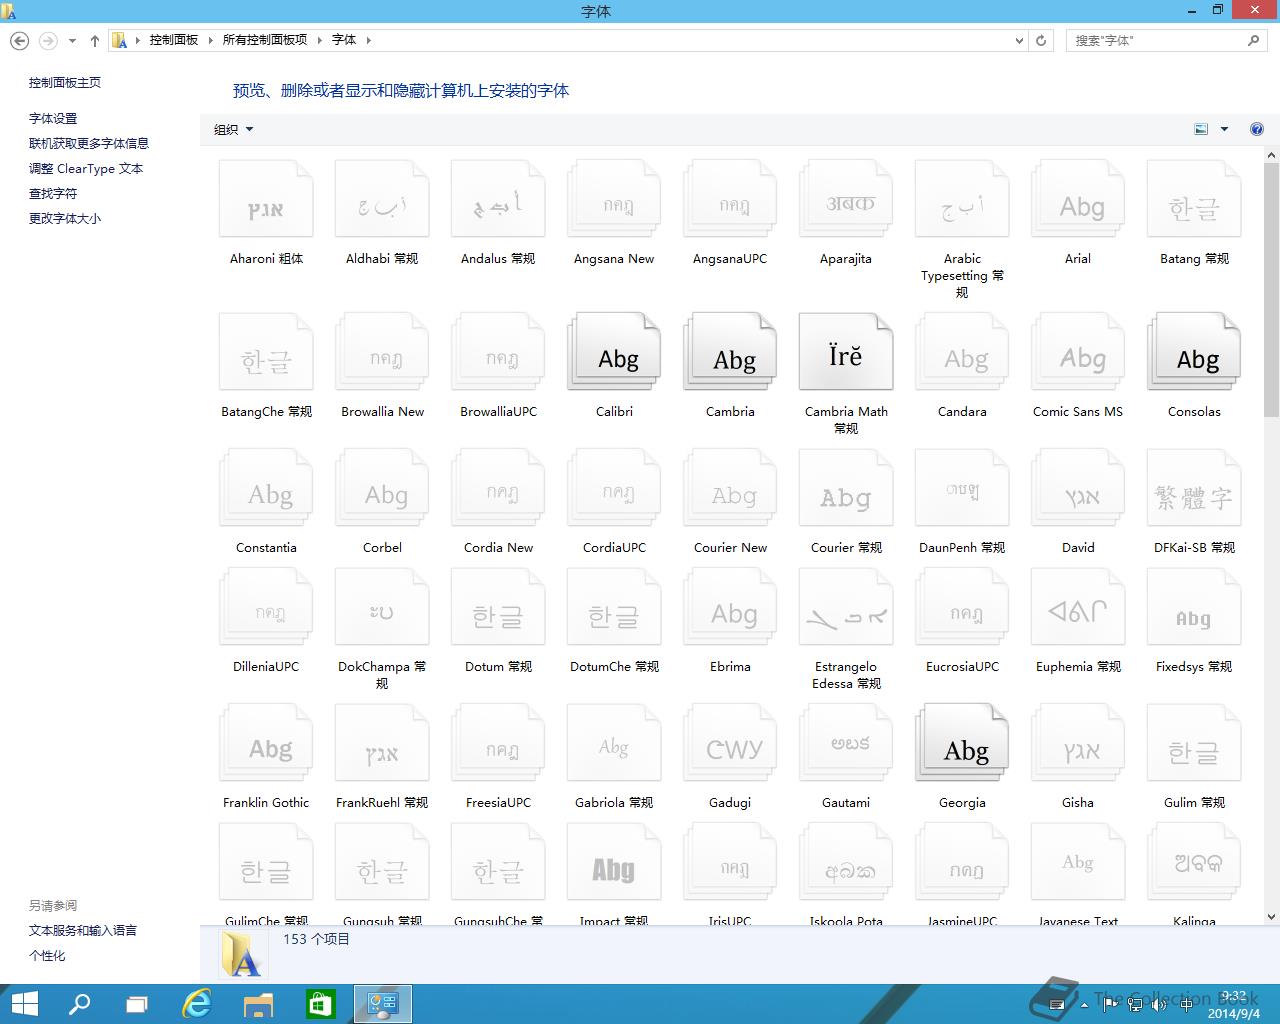
Task: Open the Windows Store taskbar icon
Action: point(320,1004)
